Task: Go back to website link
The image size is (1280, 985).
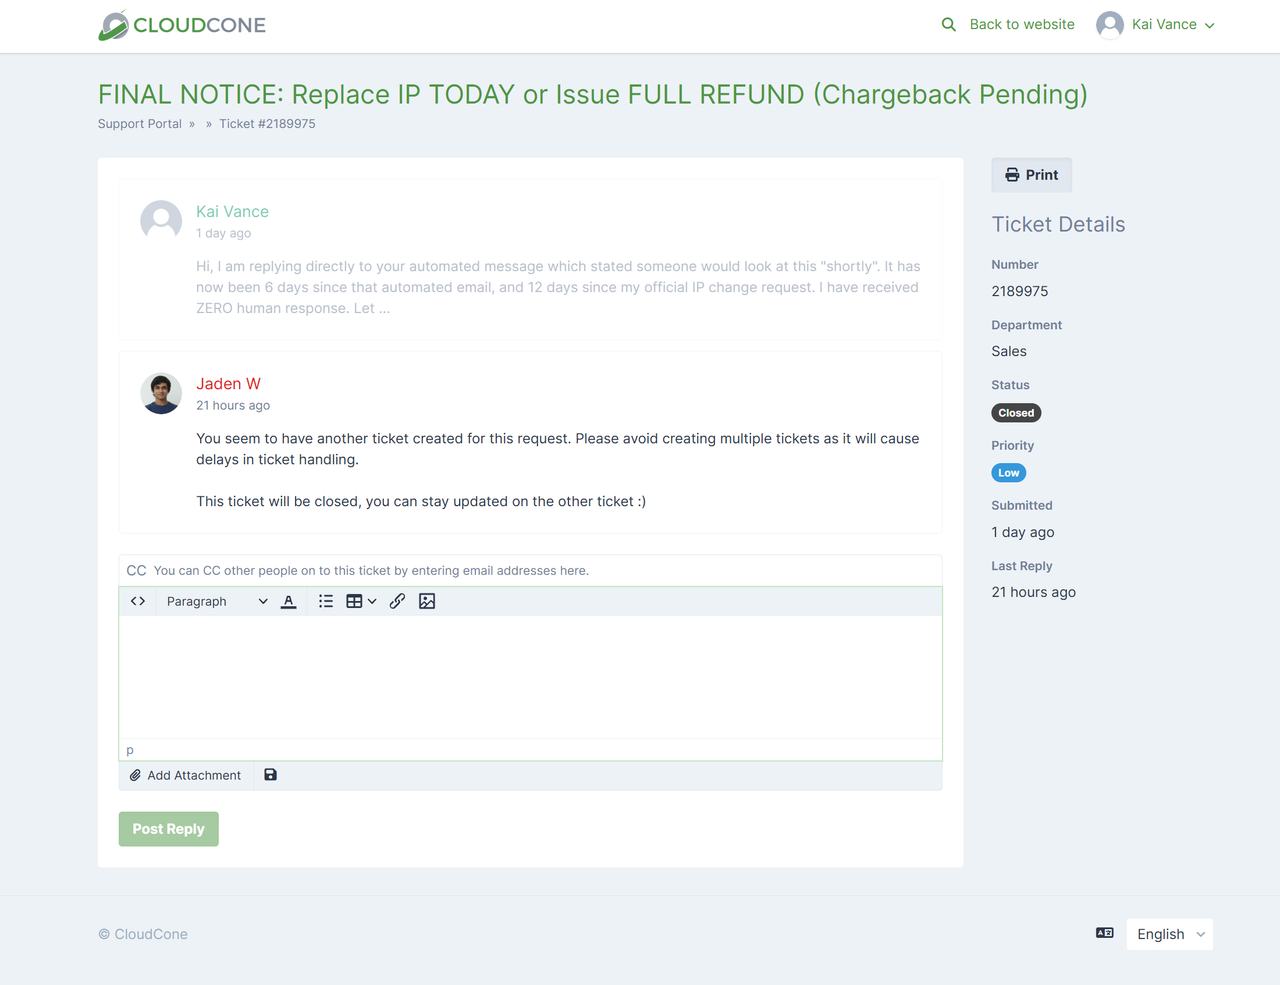Action: (x=1022, y=24)
